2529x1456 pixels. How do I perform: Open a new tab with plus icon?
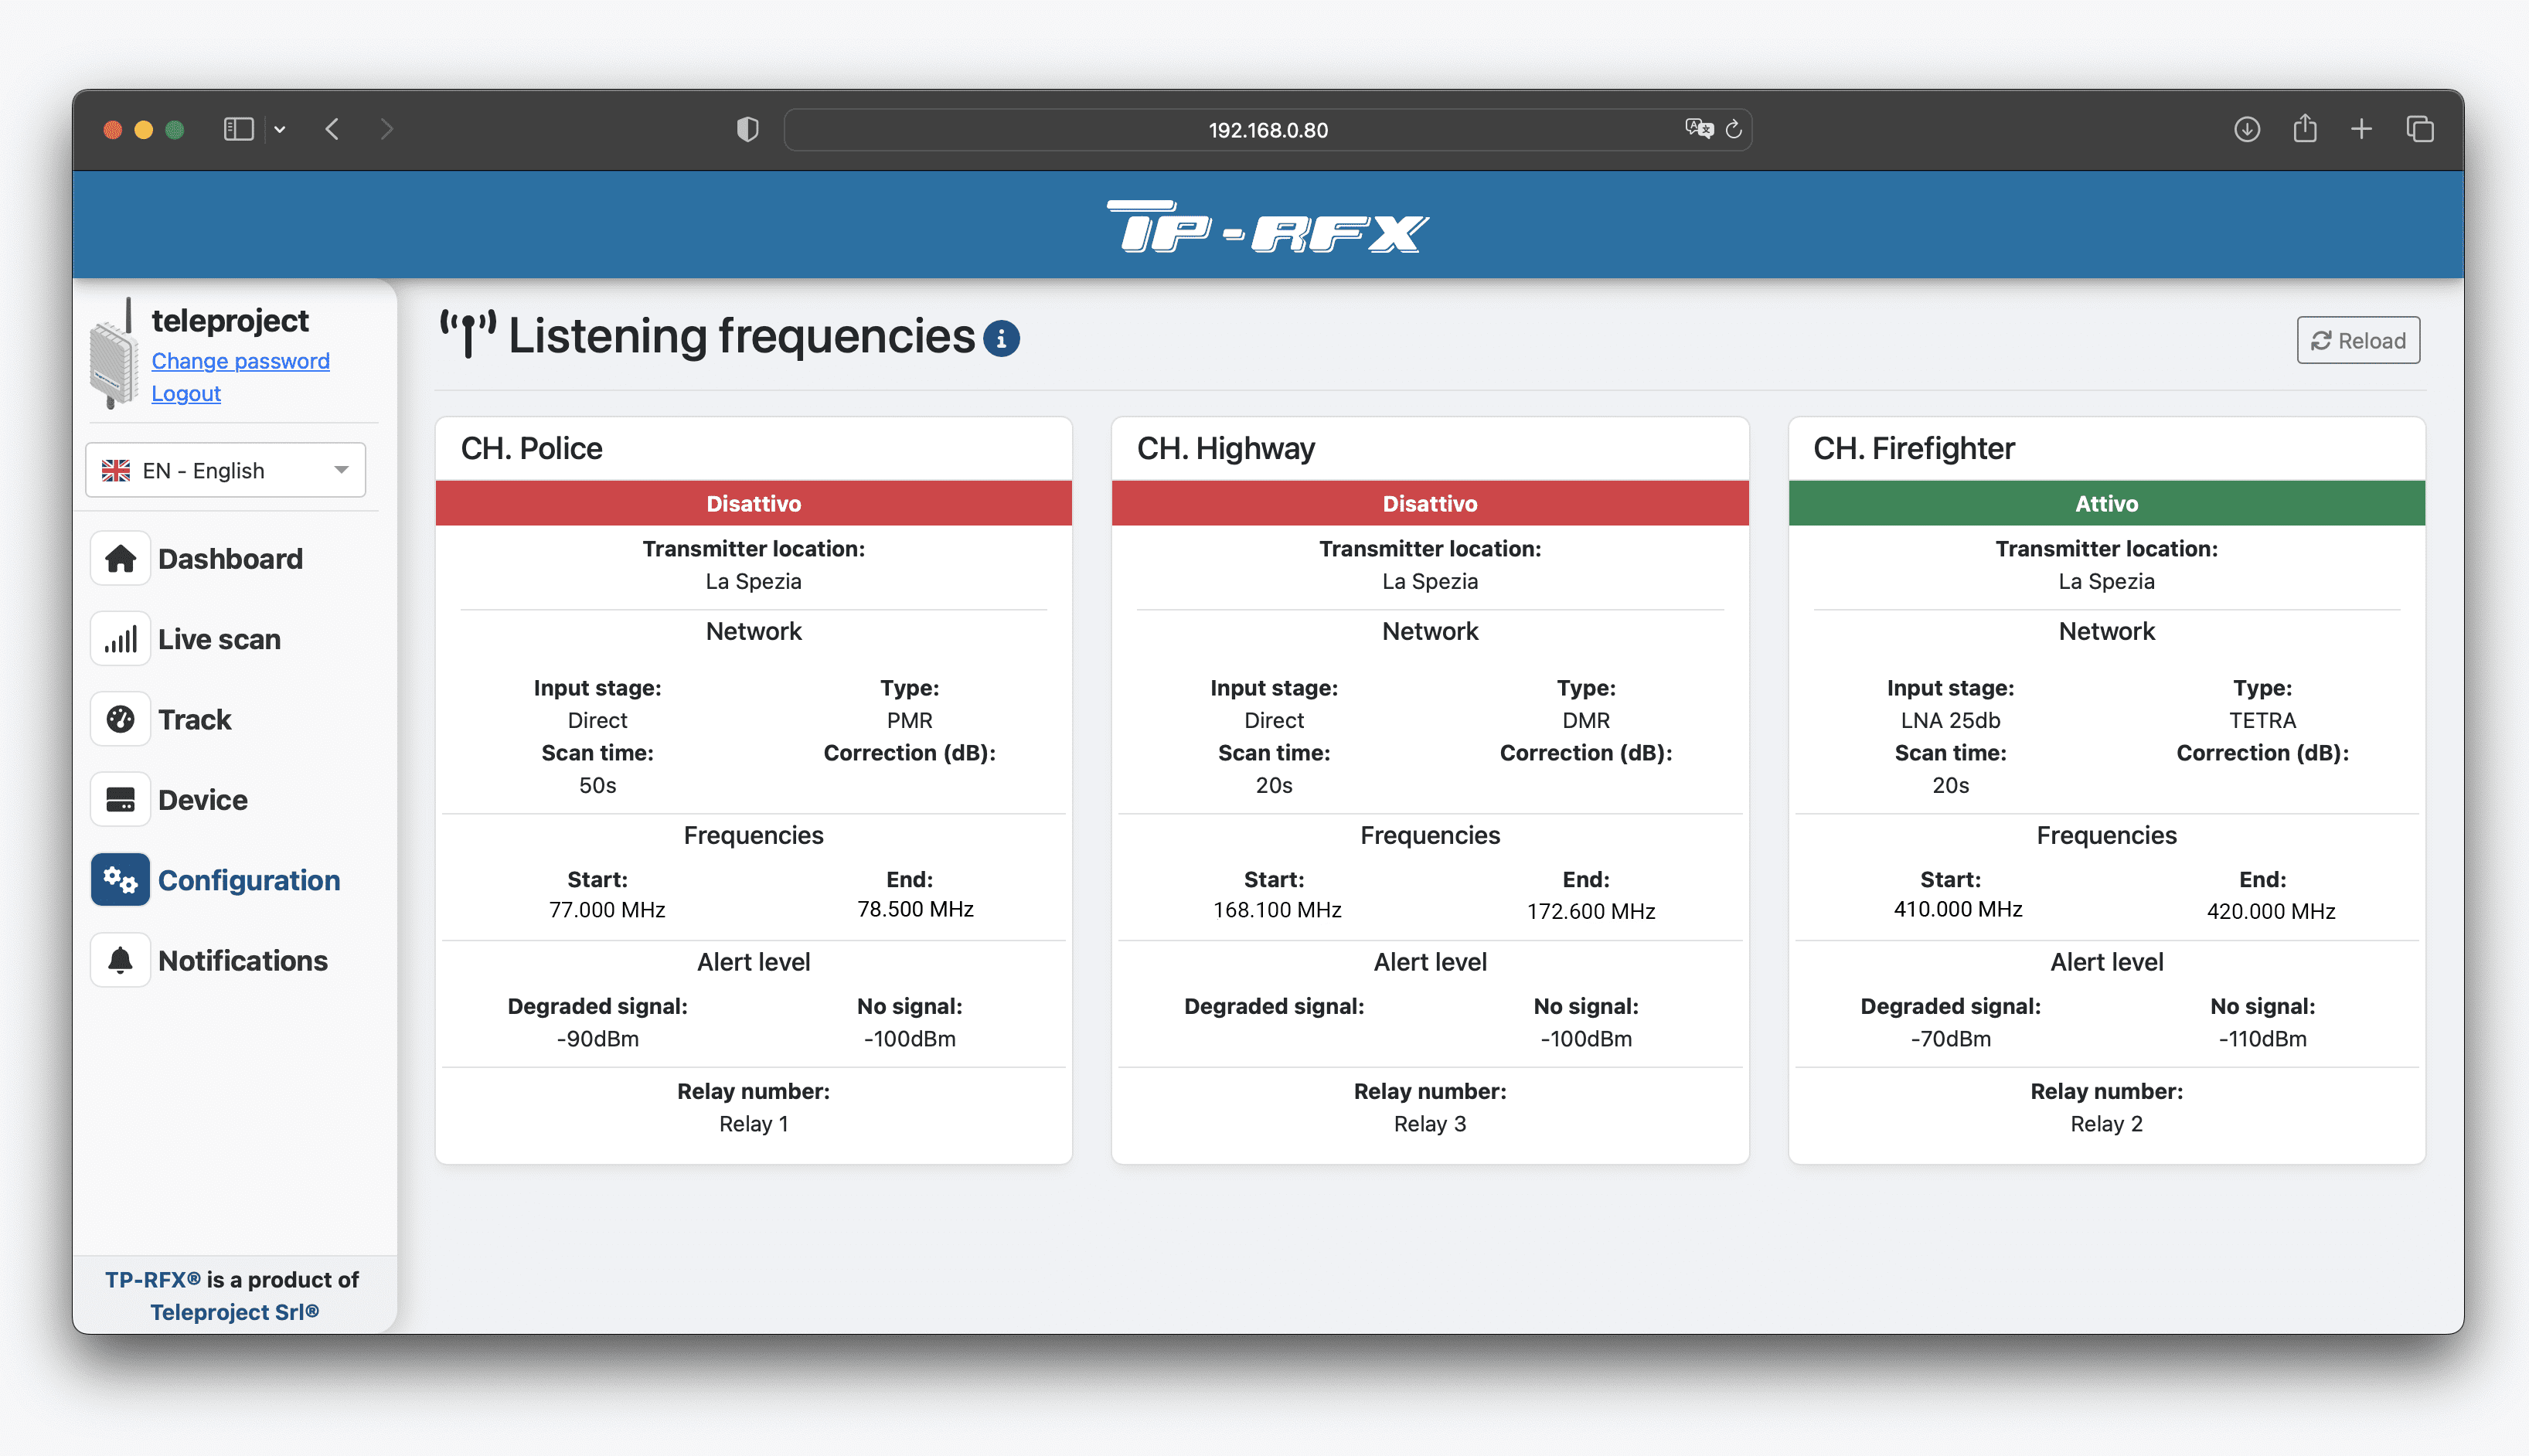click(2361, 129)
